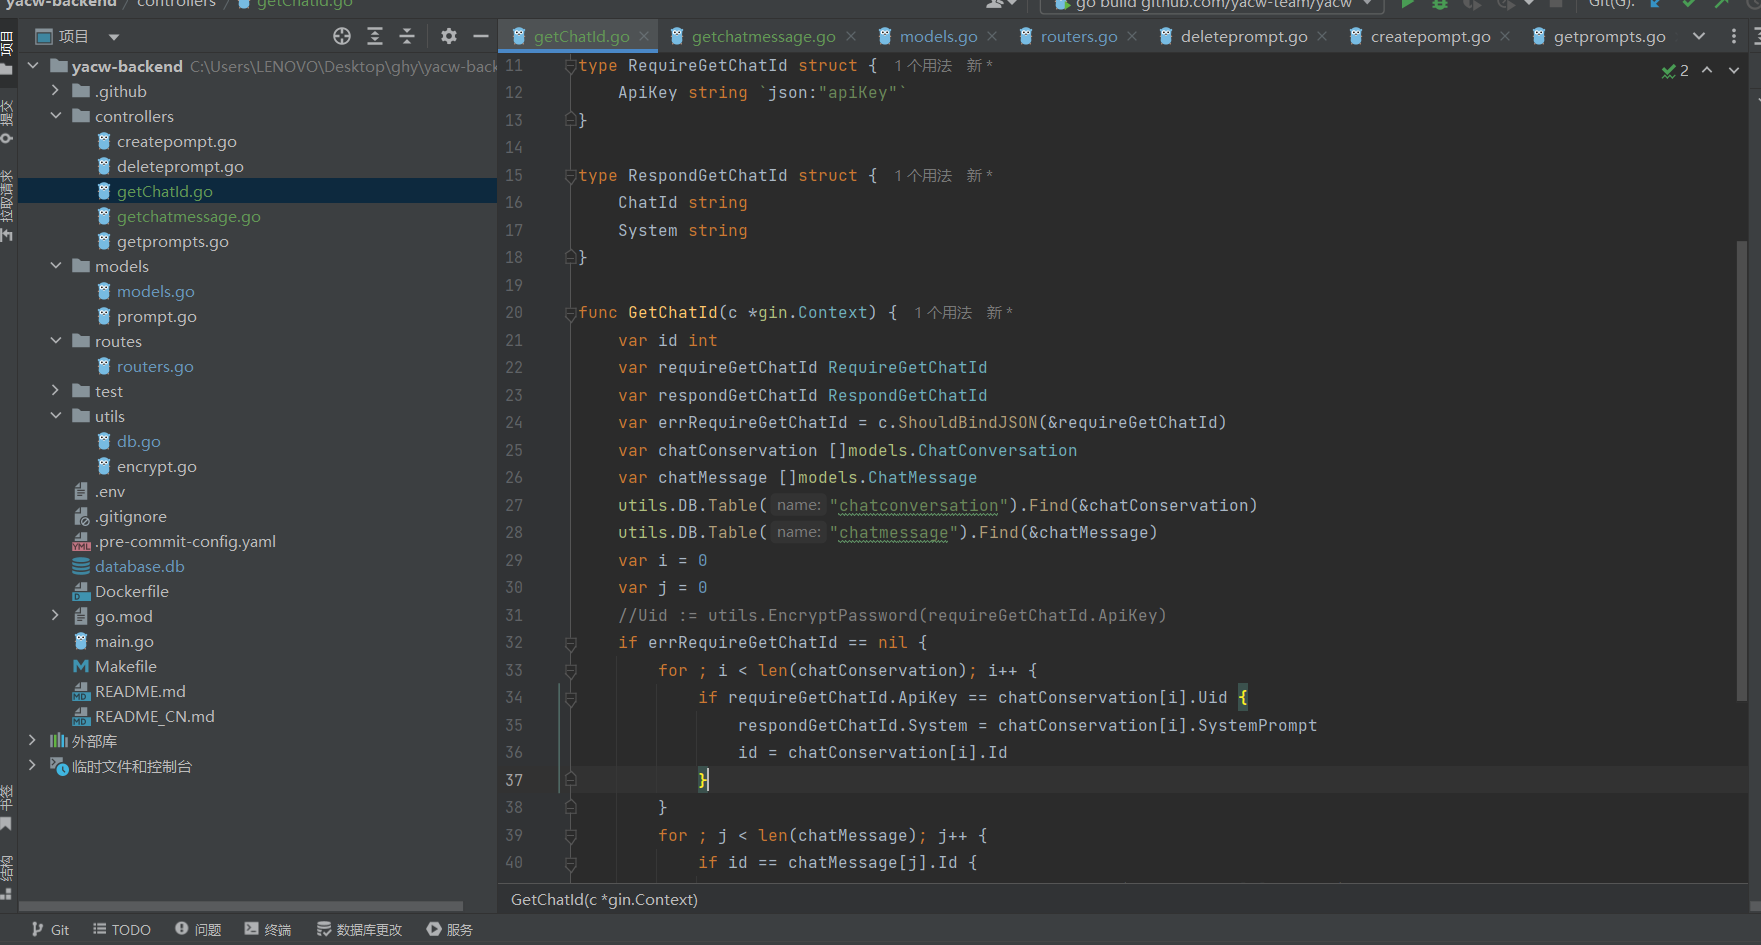
Task: Expand the .github folder
Action: (x=56, y=91)
